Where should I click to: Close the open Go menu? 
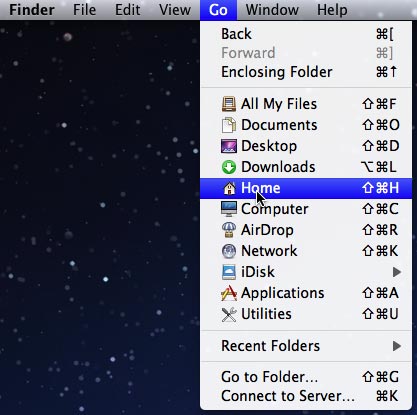[x=218, y=10]
